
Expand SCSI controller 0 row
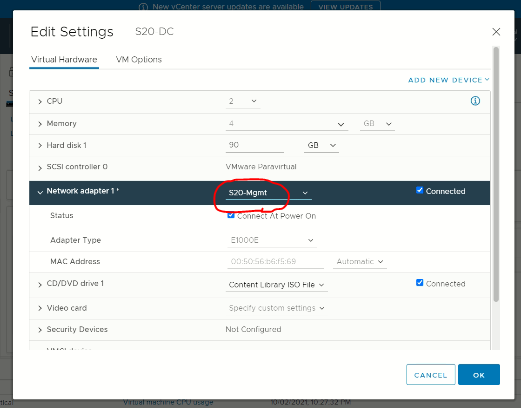click(40, 168)
